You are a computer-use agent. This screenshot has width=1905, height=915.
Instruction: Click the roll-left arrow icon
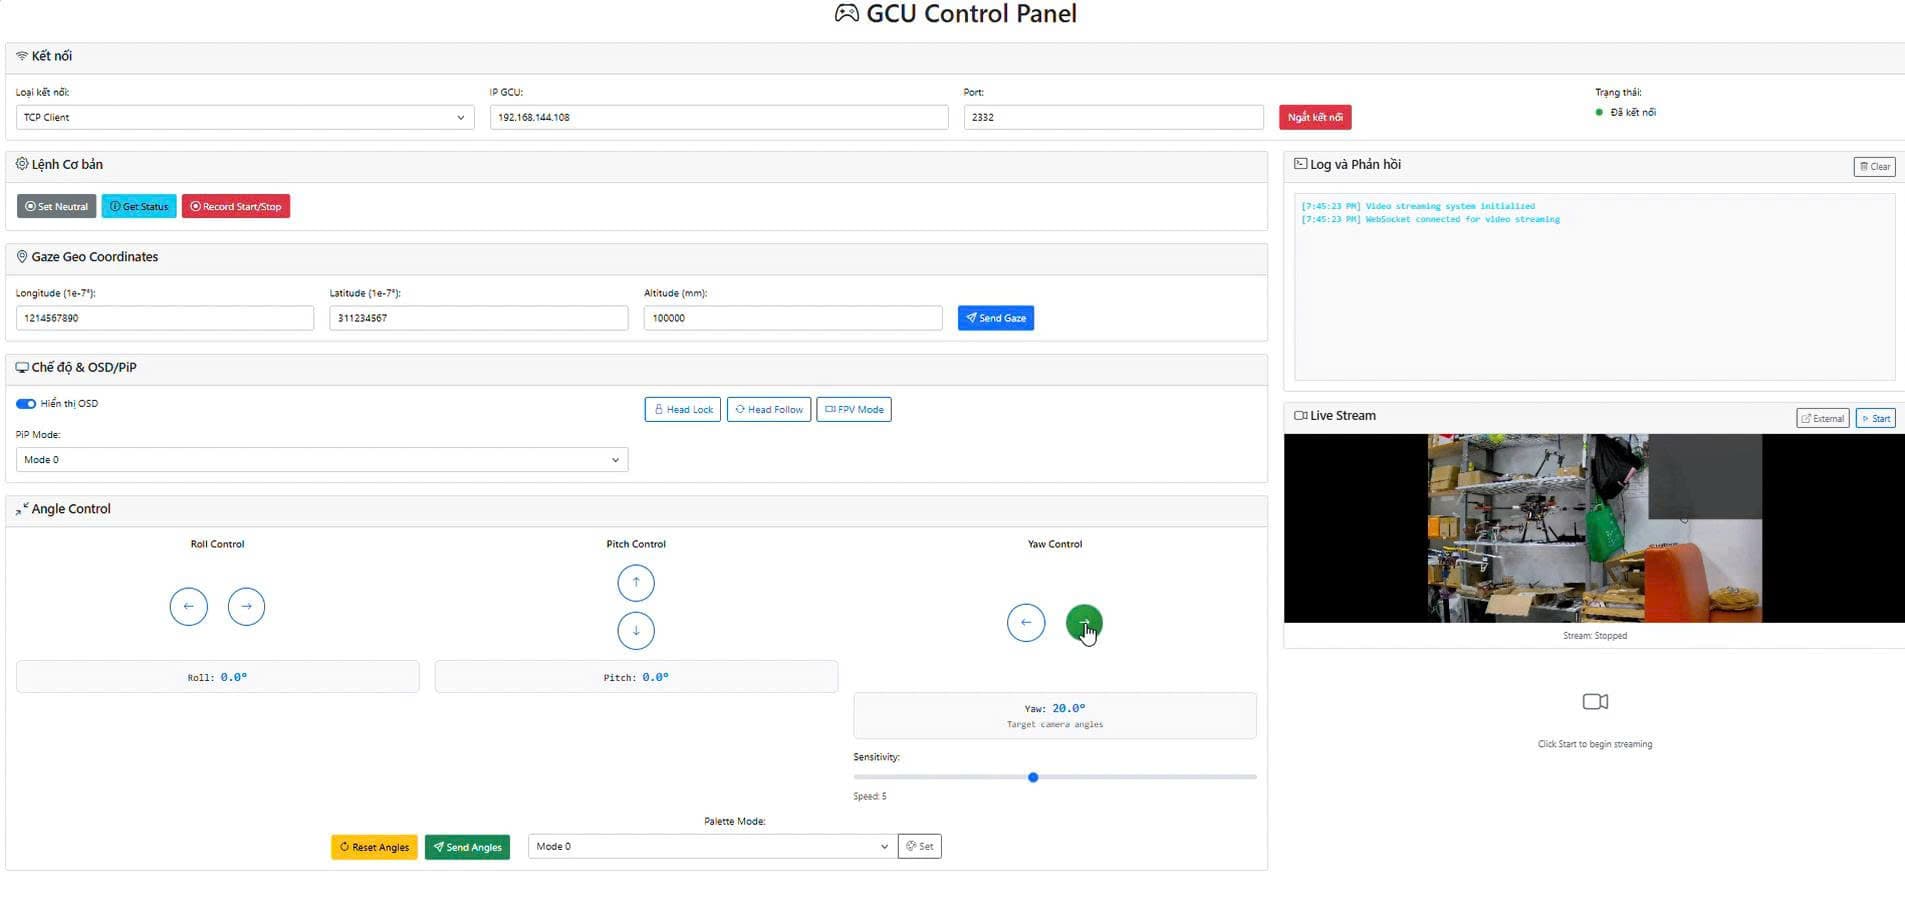(188, 606)
